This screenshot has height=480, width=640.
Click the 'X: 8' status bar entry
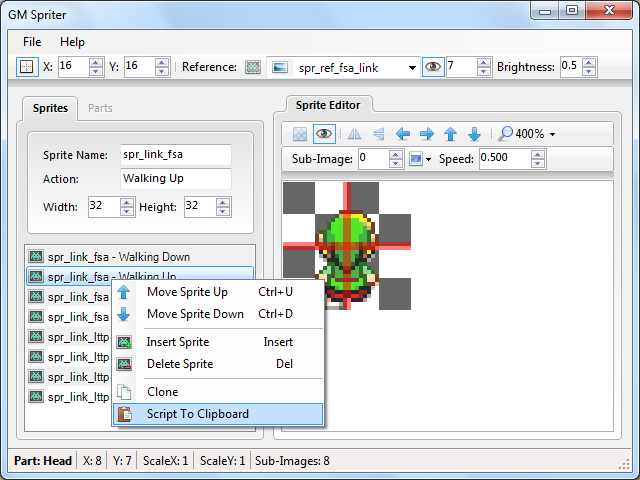click(x=92, y=461)
